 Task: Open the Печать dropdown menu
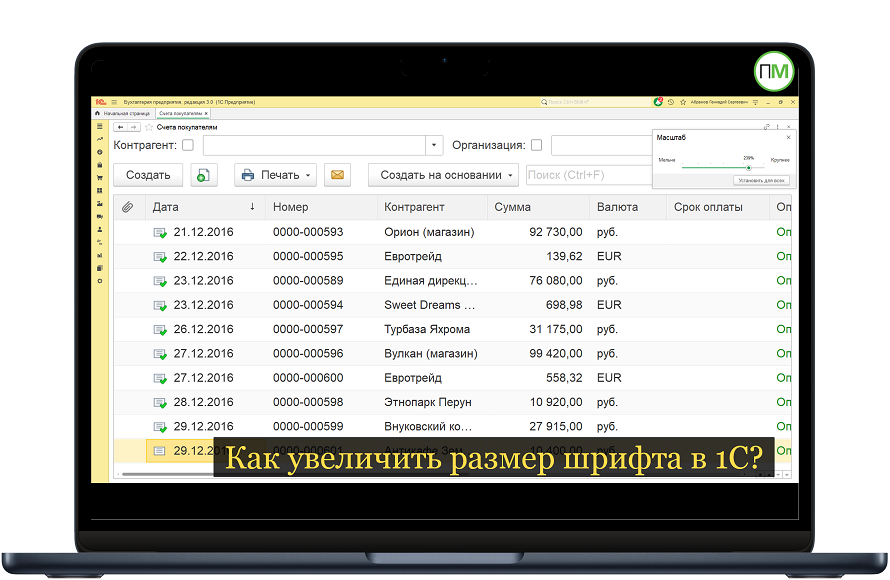(276, 175)
